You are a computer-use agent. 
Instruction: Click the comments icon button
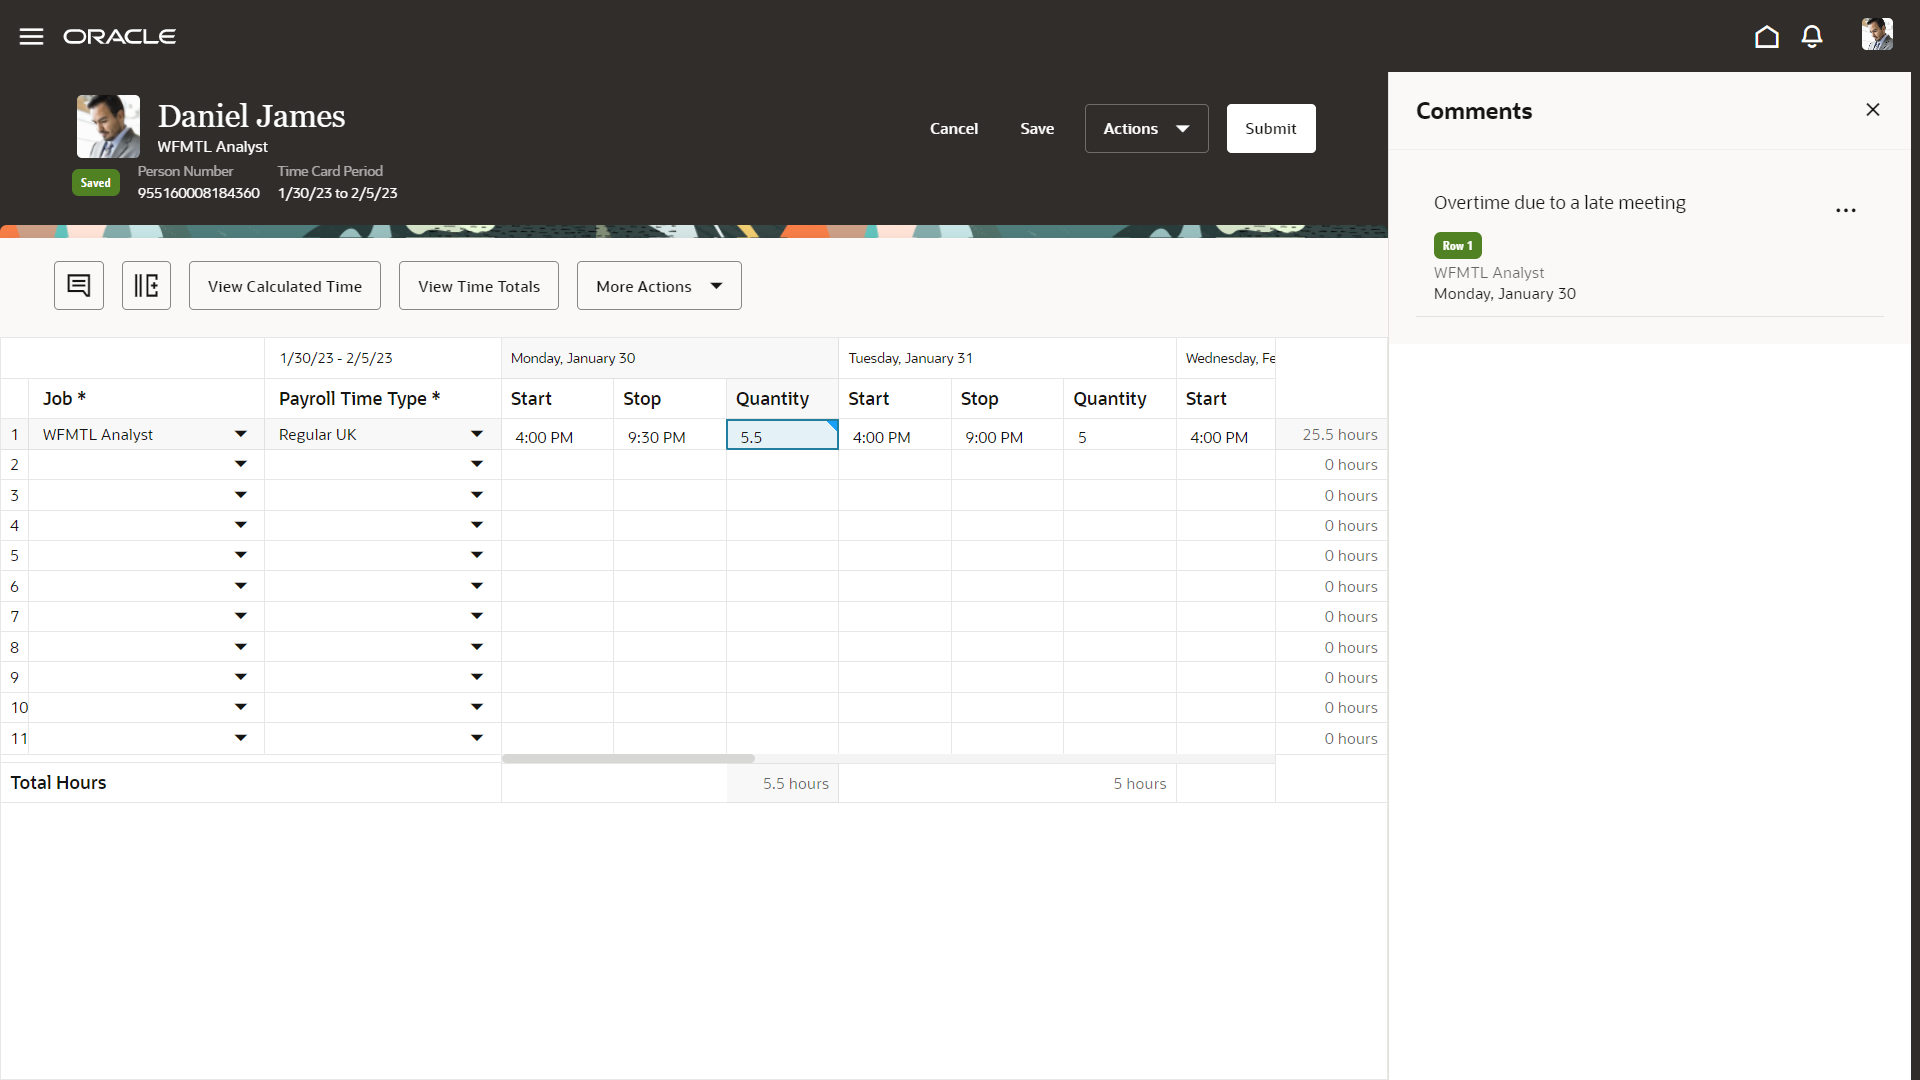79,286
